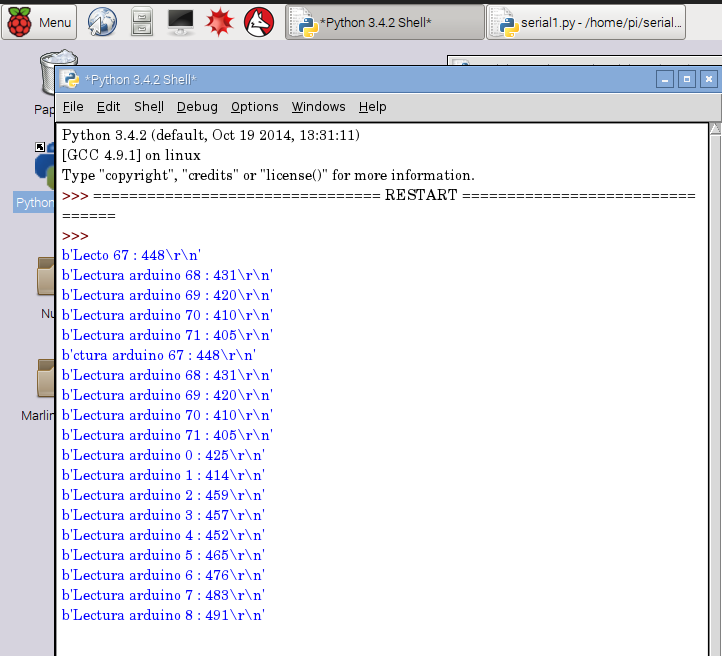This screenshot has width=722, height=656.
Task: Switch to Python 3.4.2 Shell taskbar entry
Action: (385, 22)
